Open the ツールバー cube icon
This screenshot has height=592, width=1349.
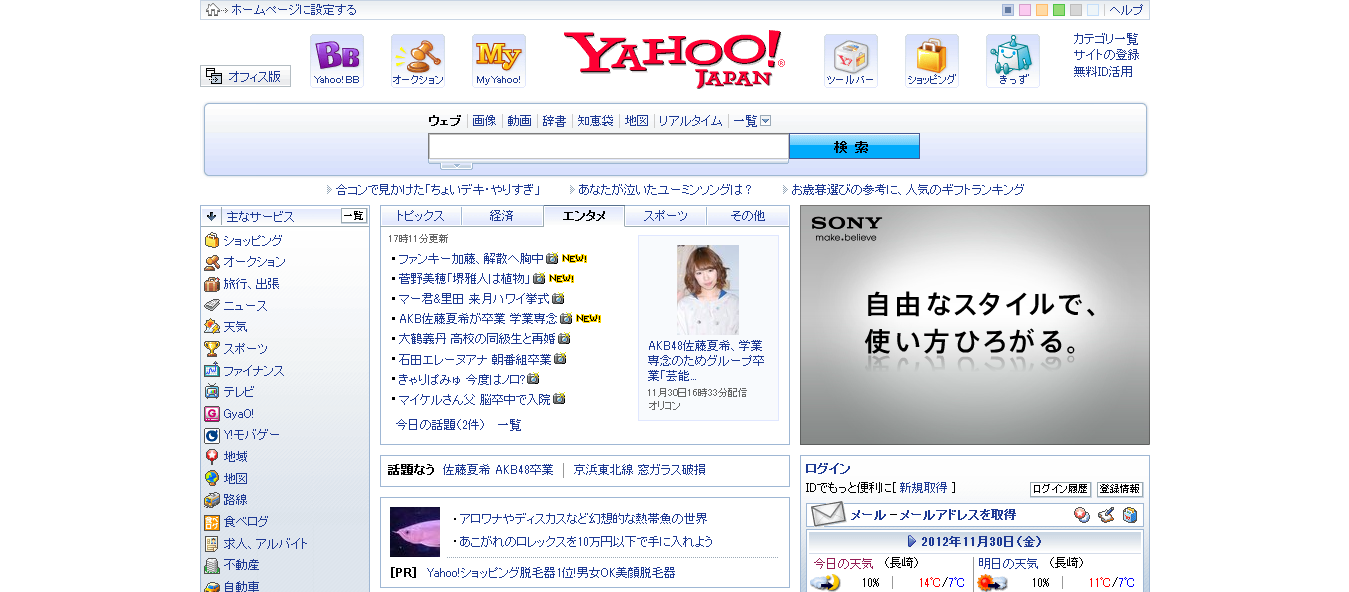851,61
